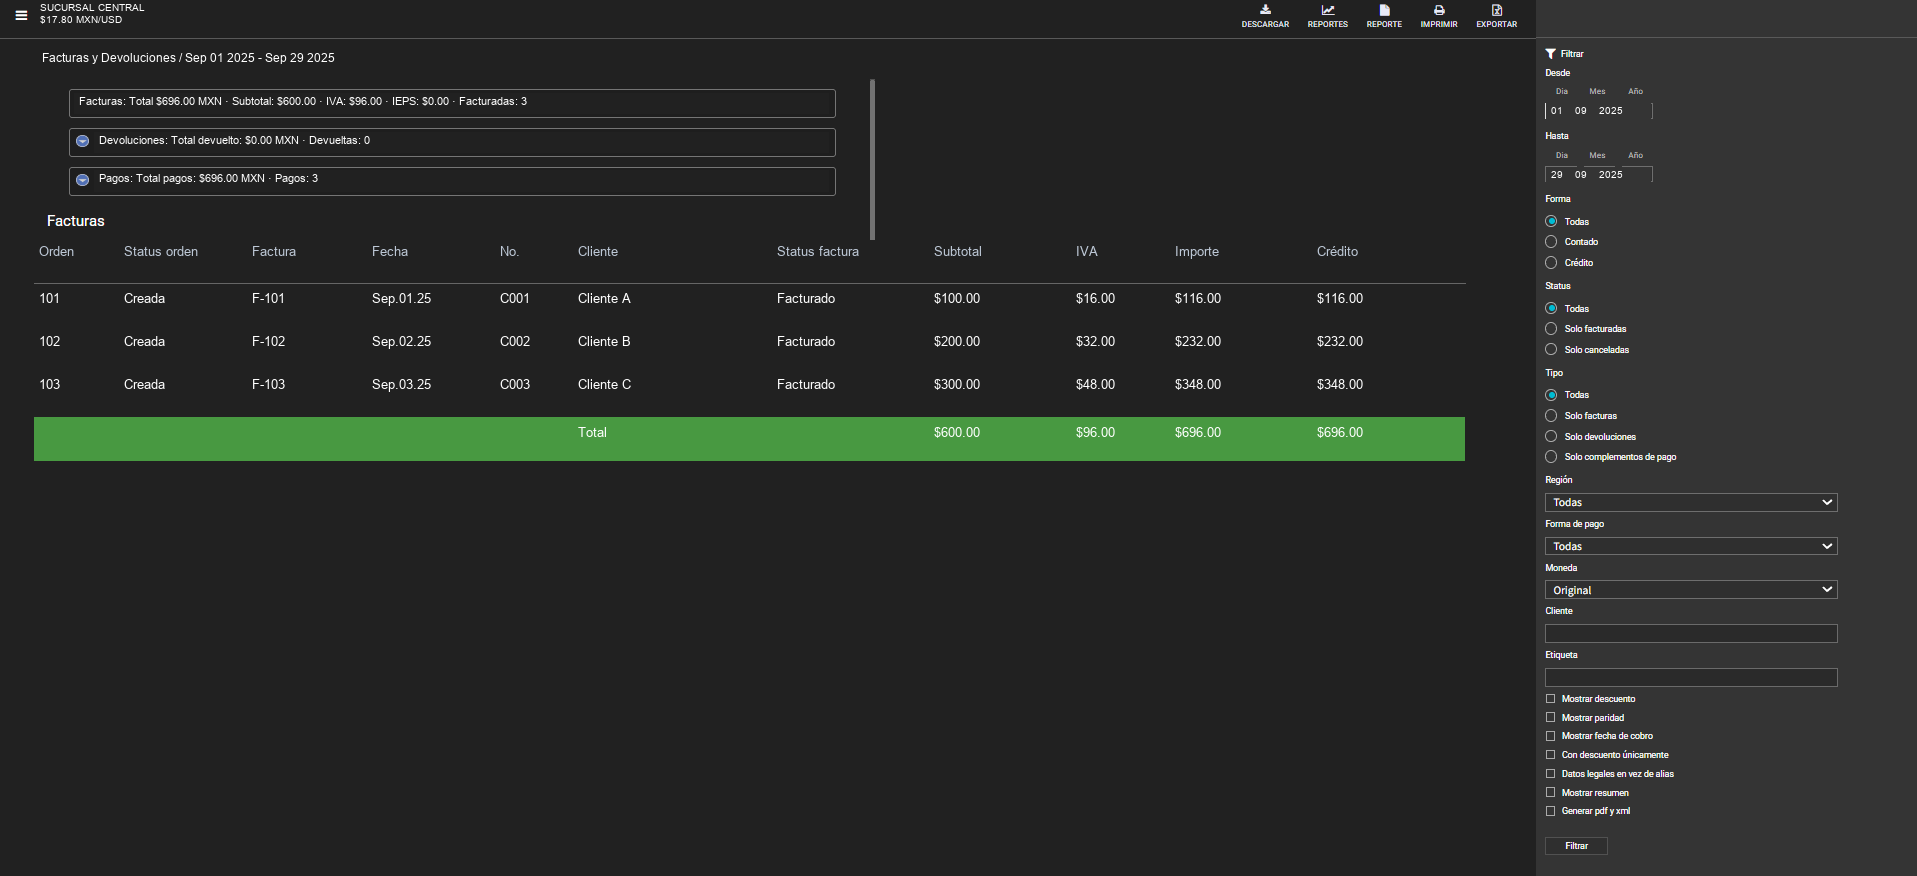Click the Desde date field

click(1598, 111)
